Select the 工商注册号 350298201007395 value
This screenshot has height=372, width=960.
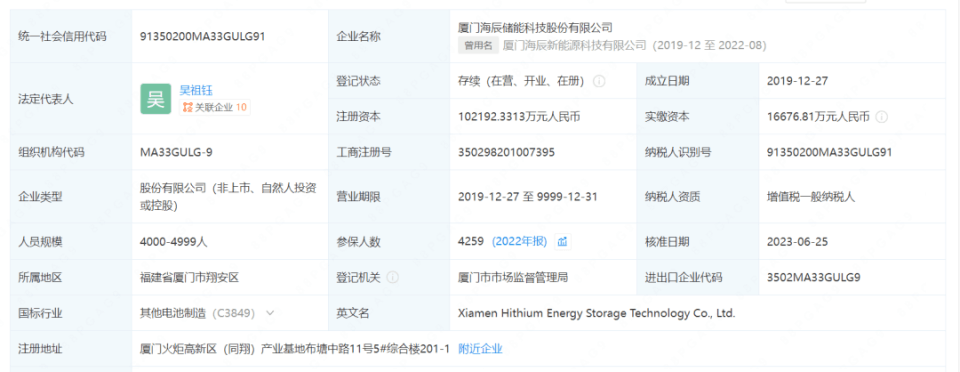click(506, 152)
